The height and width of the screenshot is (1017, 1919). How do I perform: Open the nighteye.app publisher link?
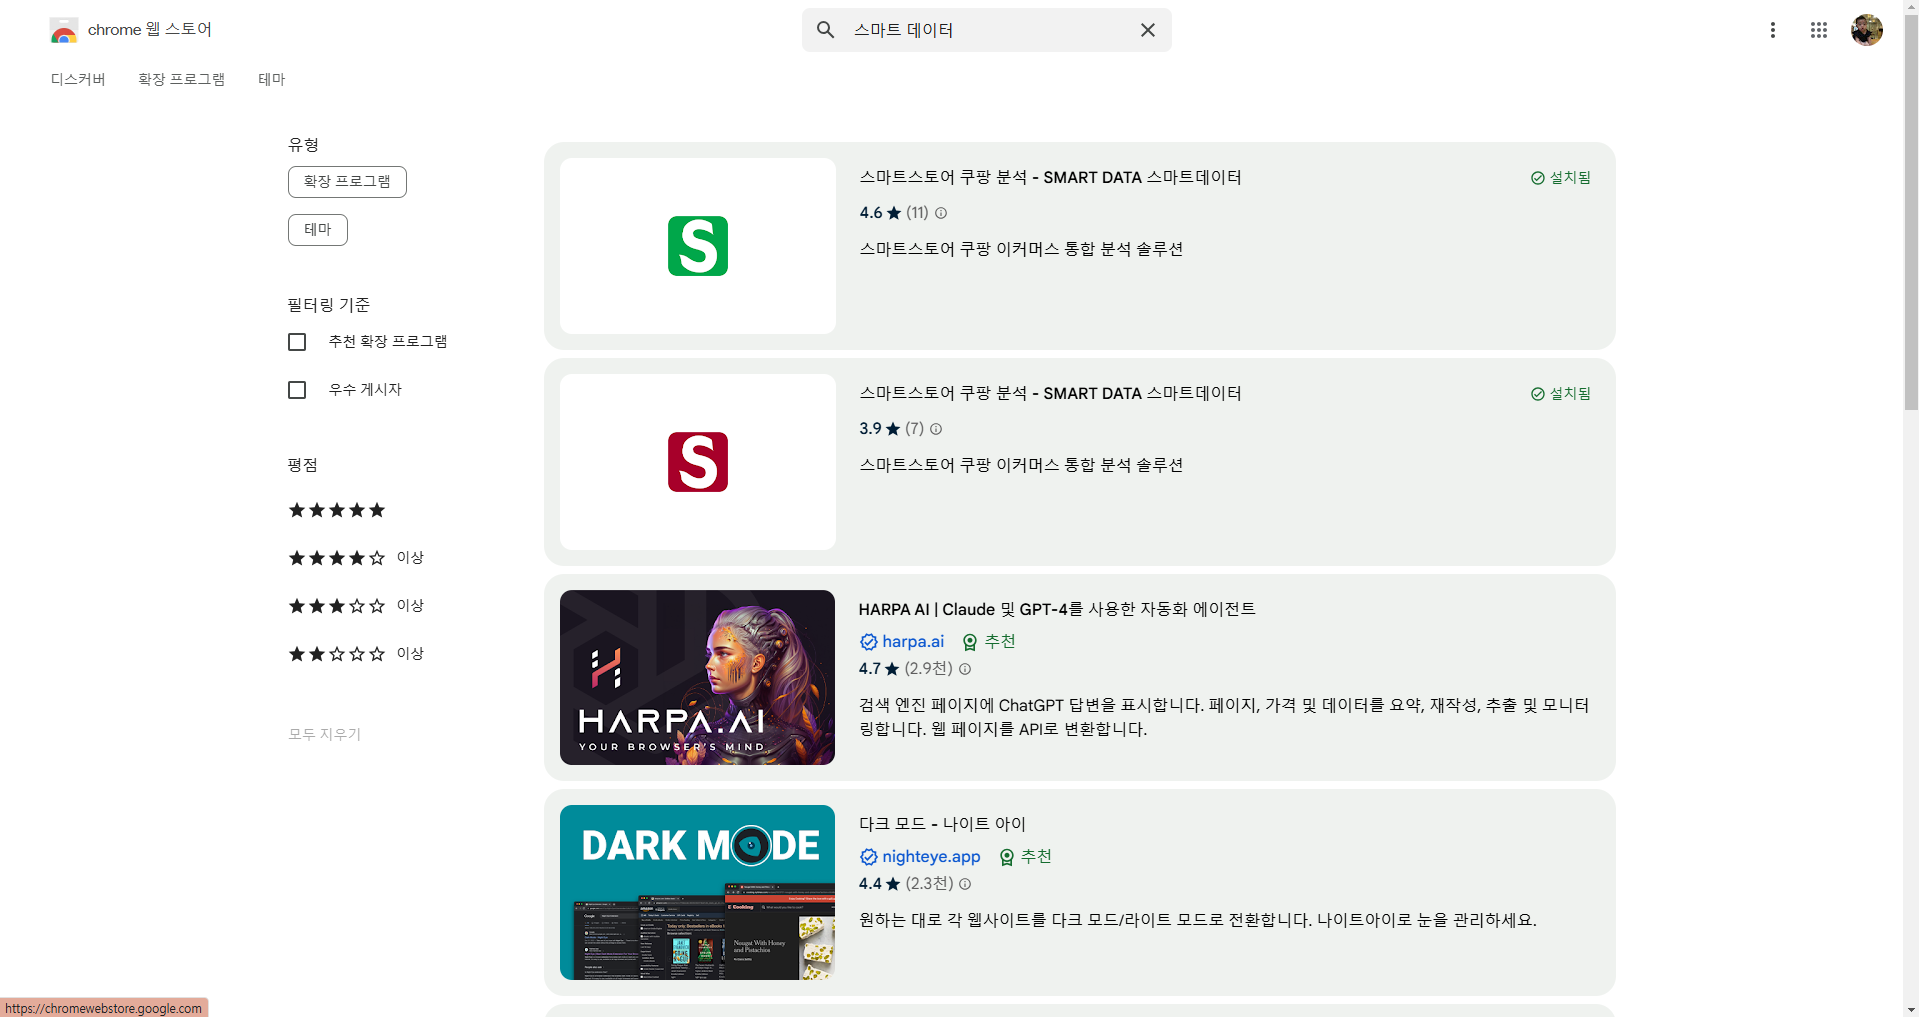(931, 857)
